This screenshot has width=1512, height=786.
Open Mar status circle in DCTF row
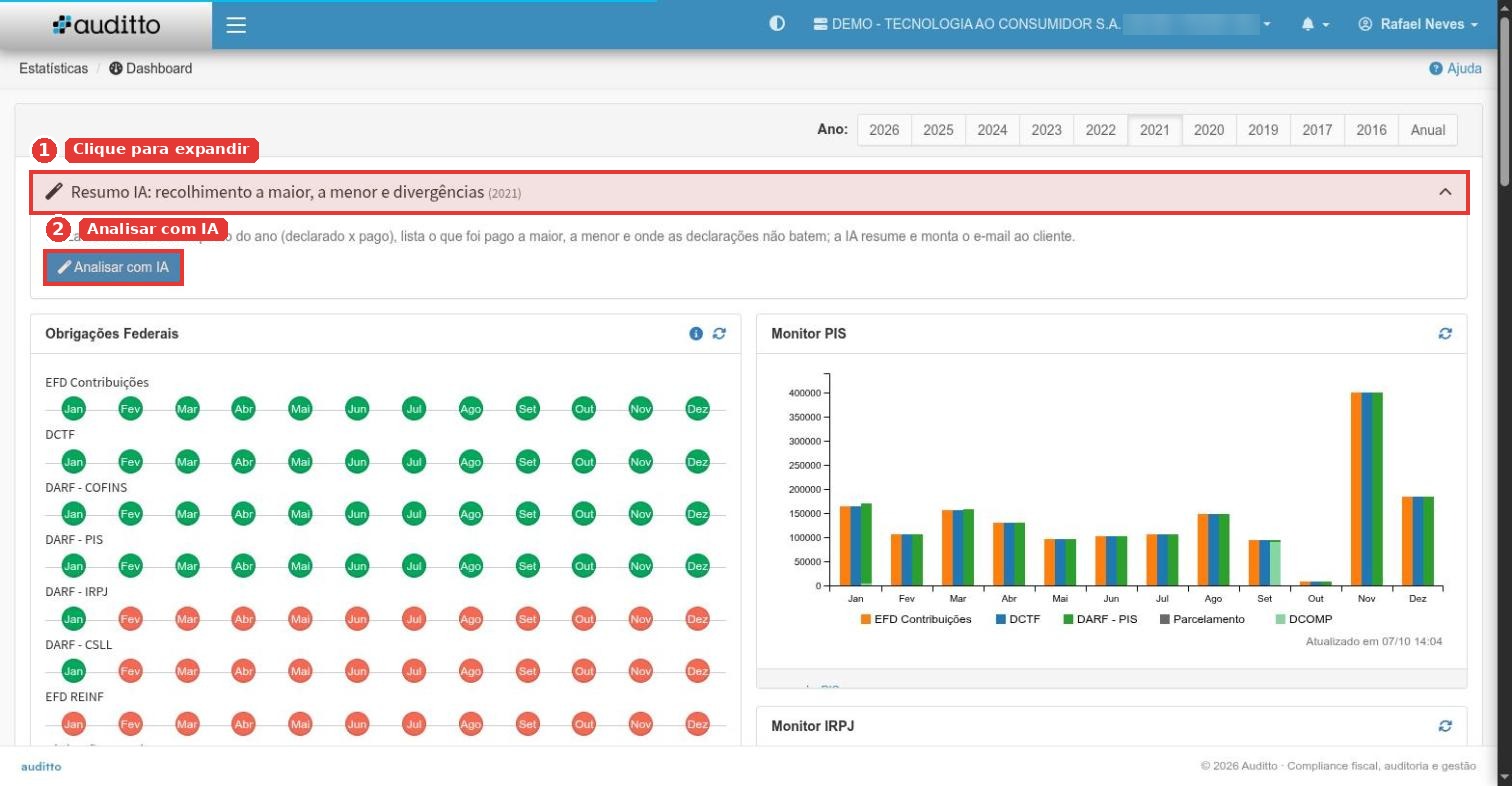coord(187,461)
